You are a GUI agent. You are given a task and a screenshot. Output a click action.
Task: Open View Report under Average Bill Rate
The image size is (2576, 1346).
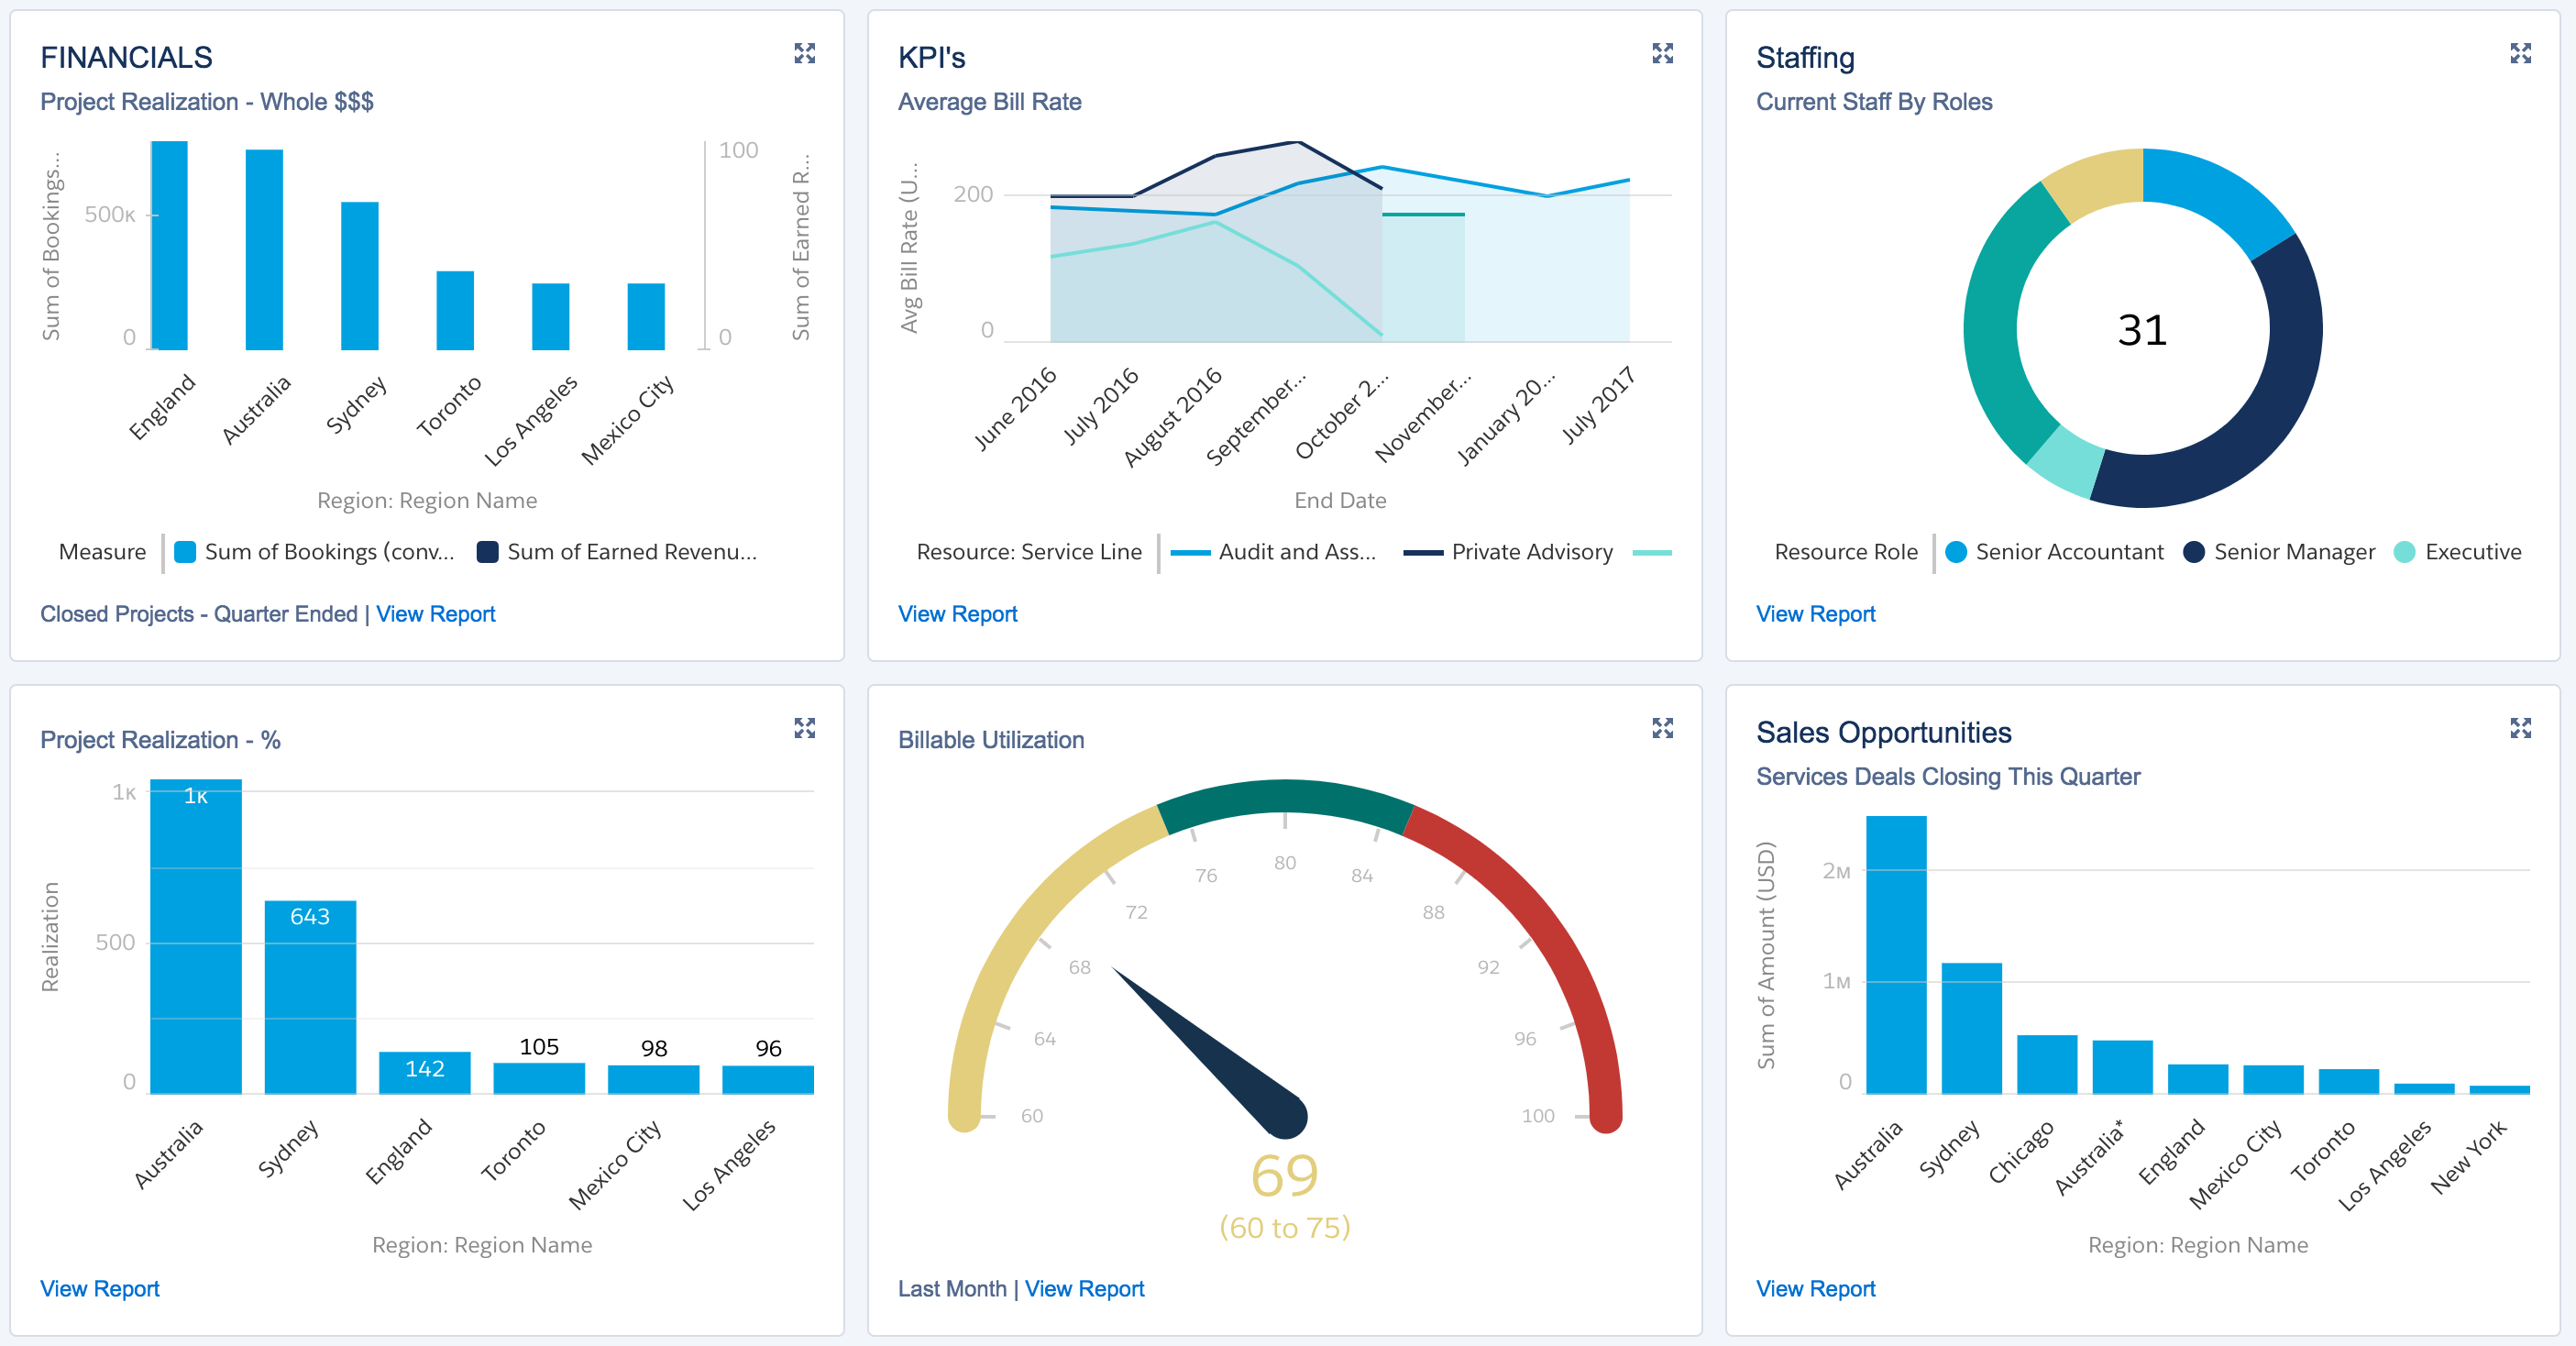957,614
